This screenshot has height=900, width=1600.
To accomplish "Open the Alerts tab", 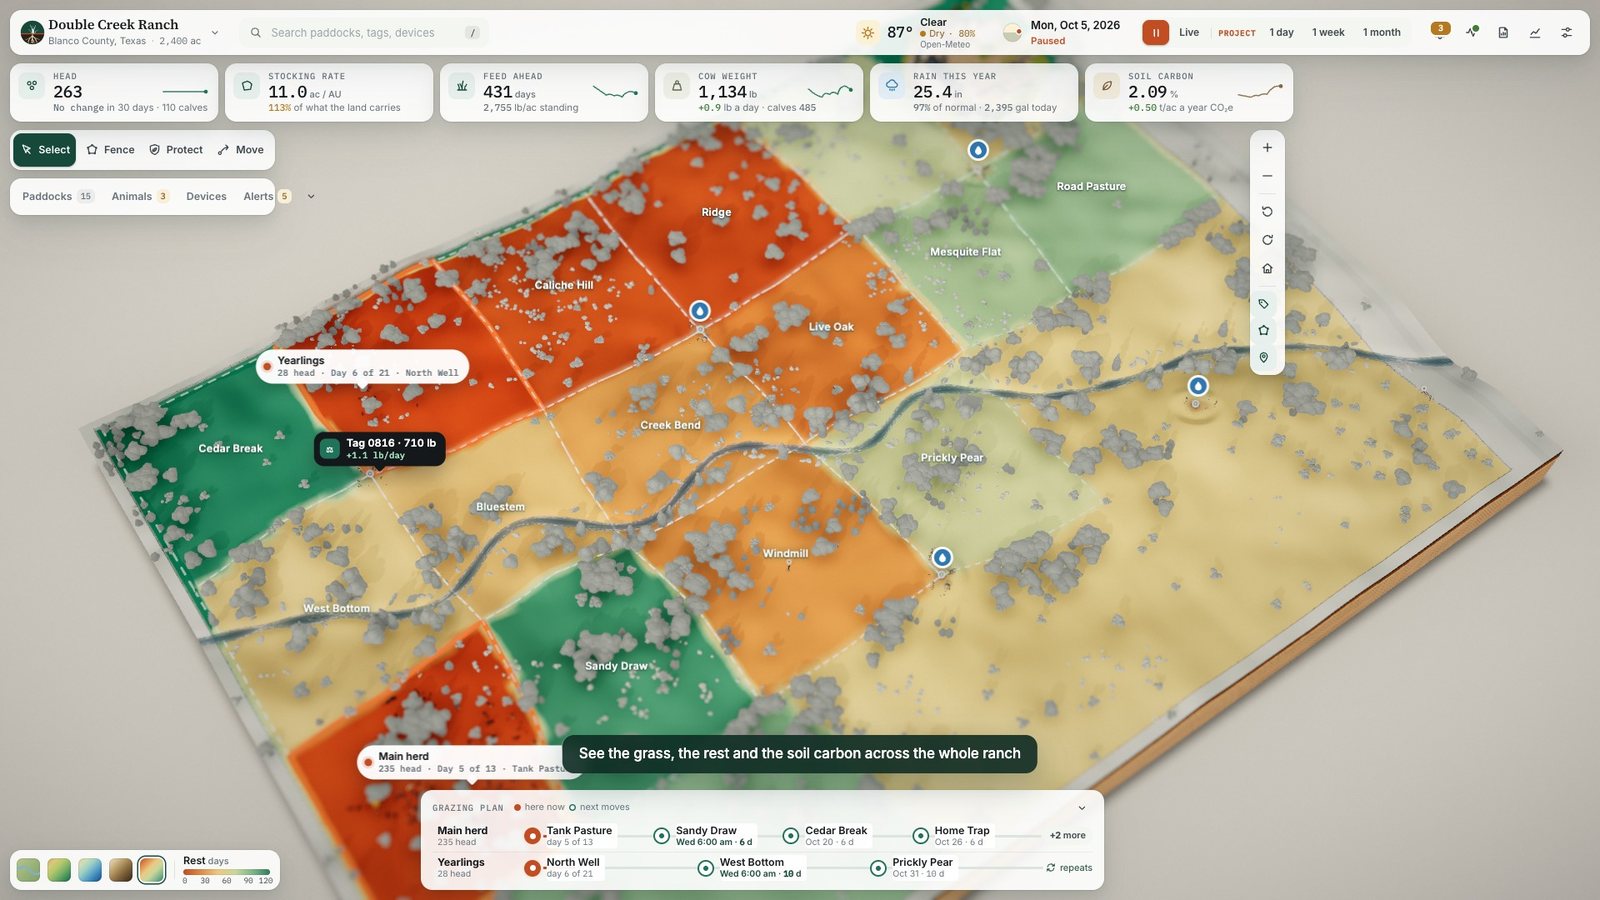I will 267,197.
